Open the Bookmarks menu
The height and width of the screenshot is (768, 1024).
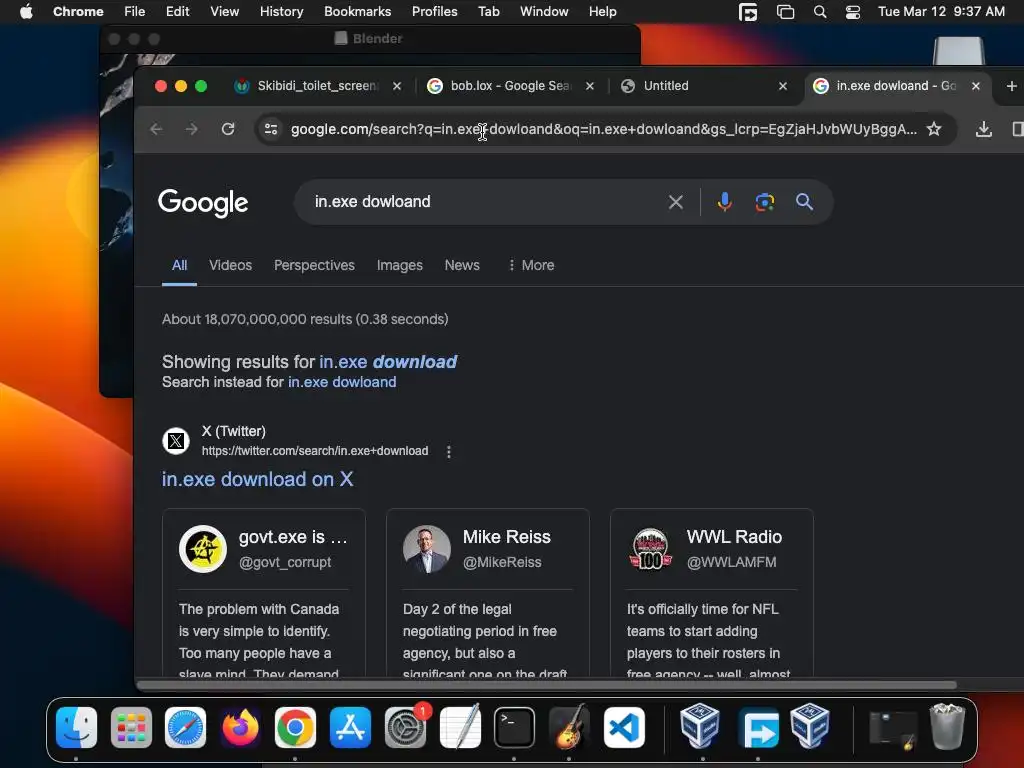pyautogui.click(x=357, y=12)
